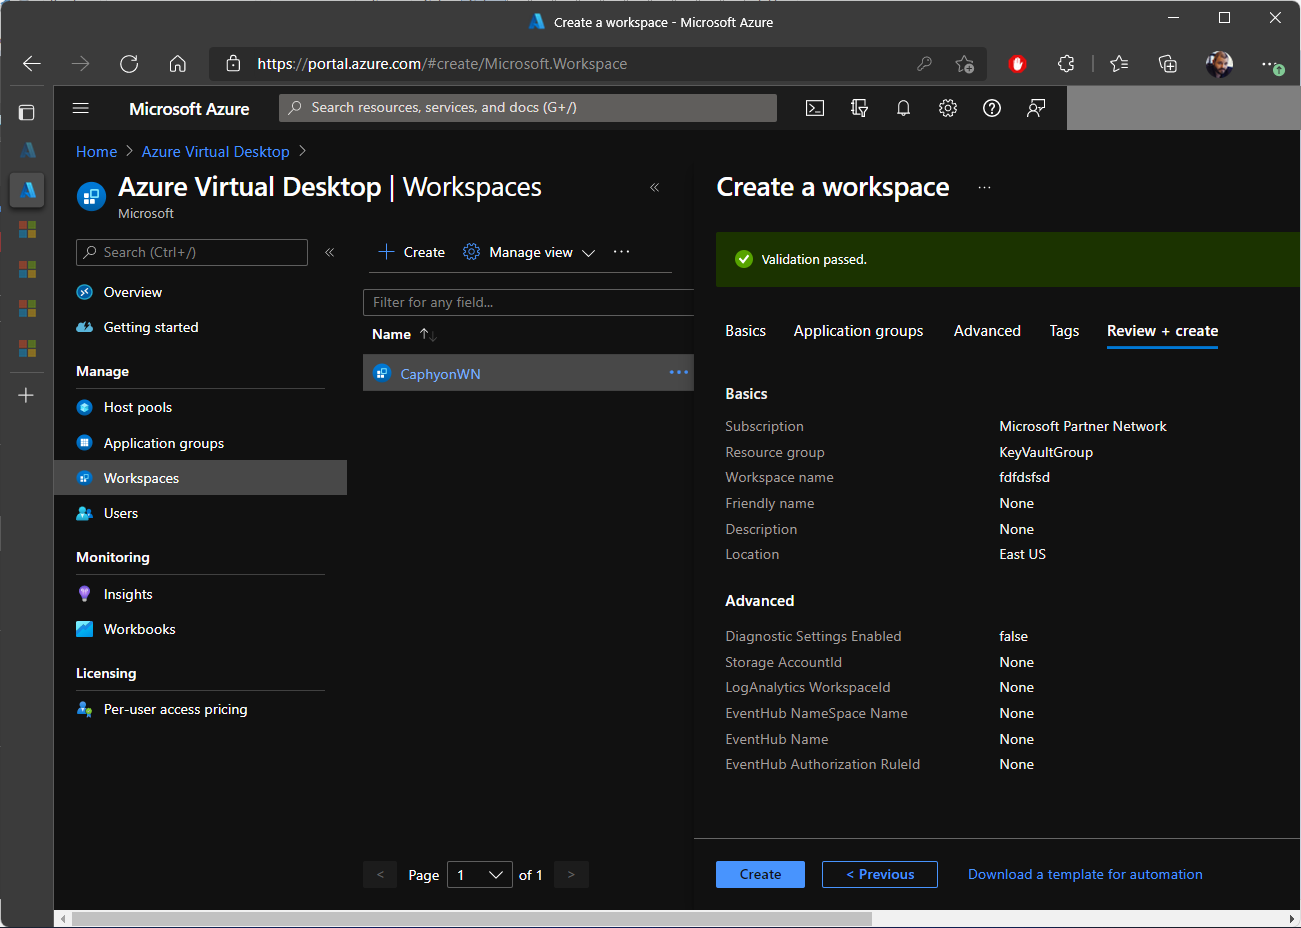Reload the Azure portal page
The width and height of the screenshot is (1301, 928).
point(129,64)
